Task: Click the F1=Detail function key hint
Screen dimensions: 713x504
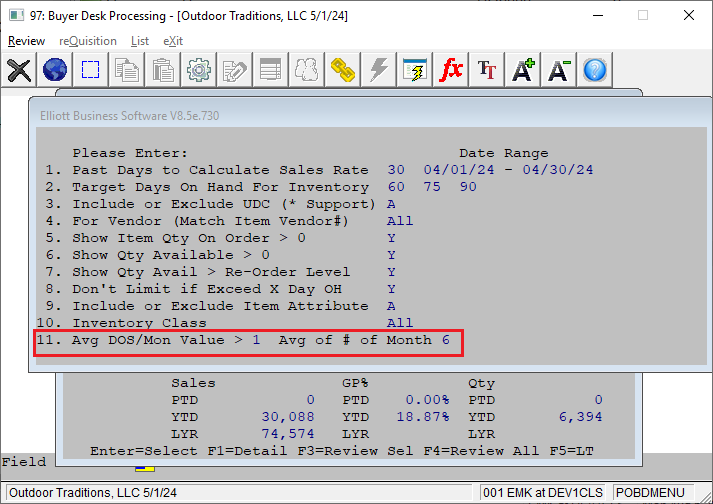Action: click(x=247, y=451)
